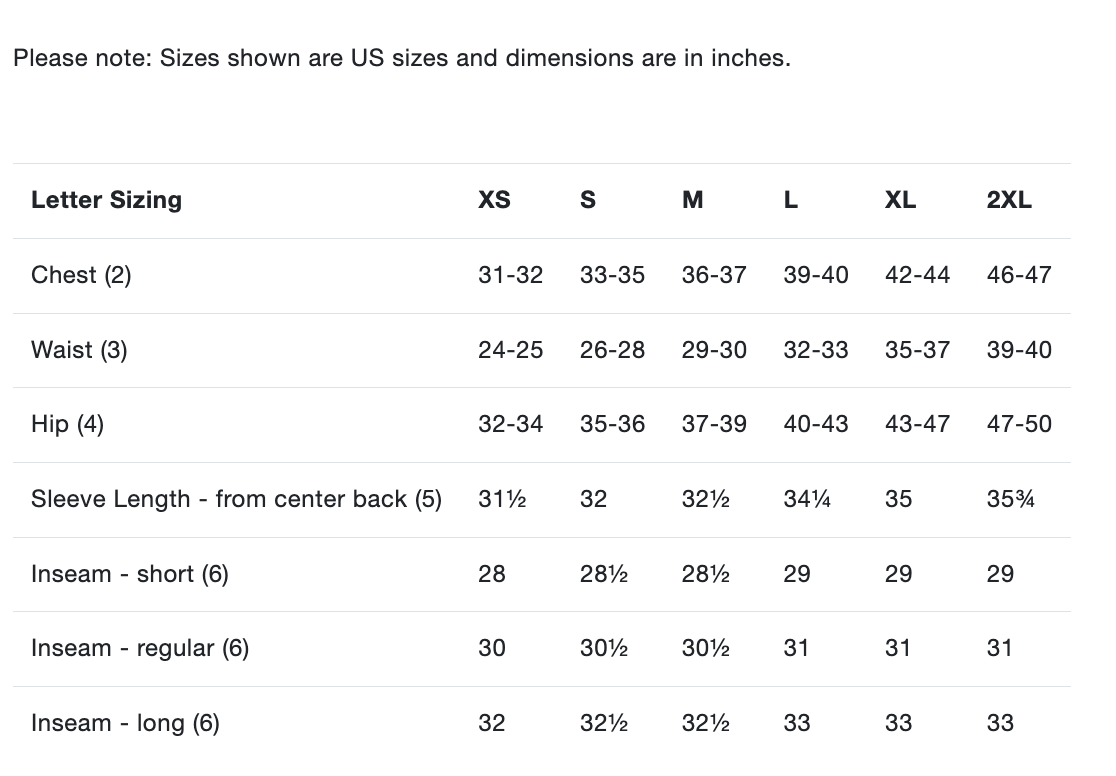The image size is (1116, 776).
Task: Click the Inseam - short (6) label
Action: tap(130, 574)
